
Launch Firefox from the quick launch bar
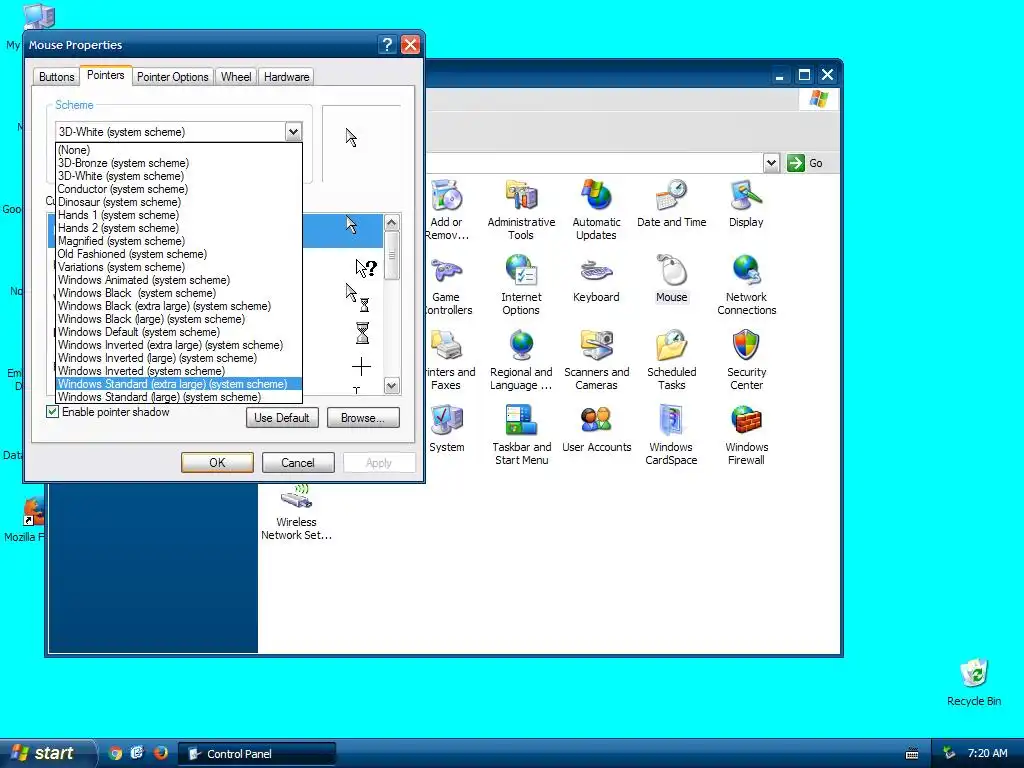tap(160, 753)
